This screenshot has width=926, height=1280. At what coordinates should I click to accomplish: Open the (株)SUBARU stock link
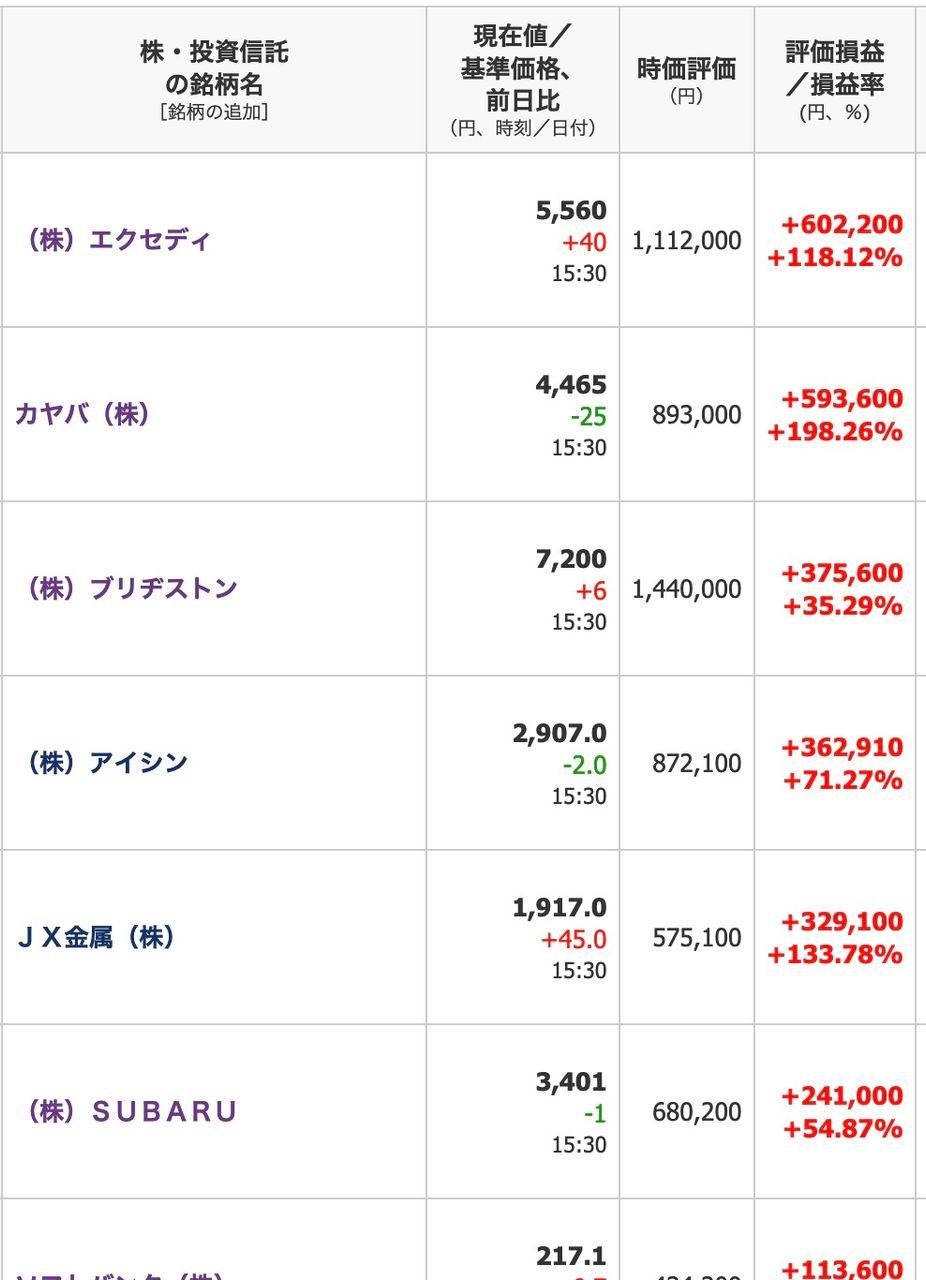[x=131, y=1112]
